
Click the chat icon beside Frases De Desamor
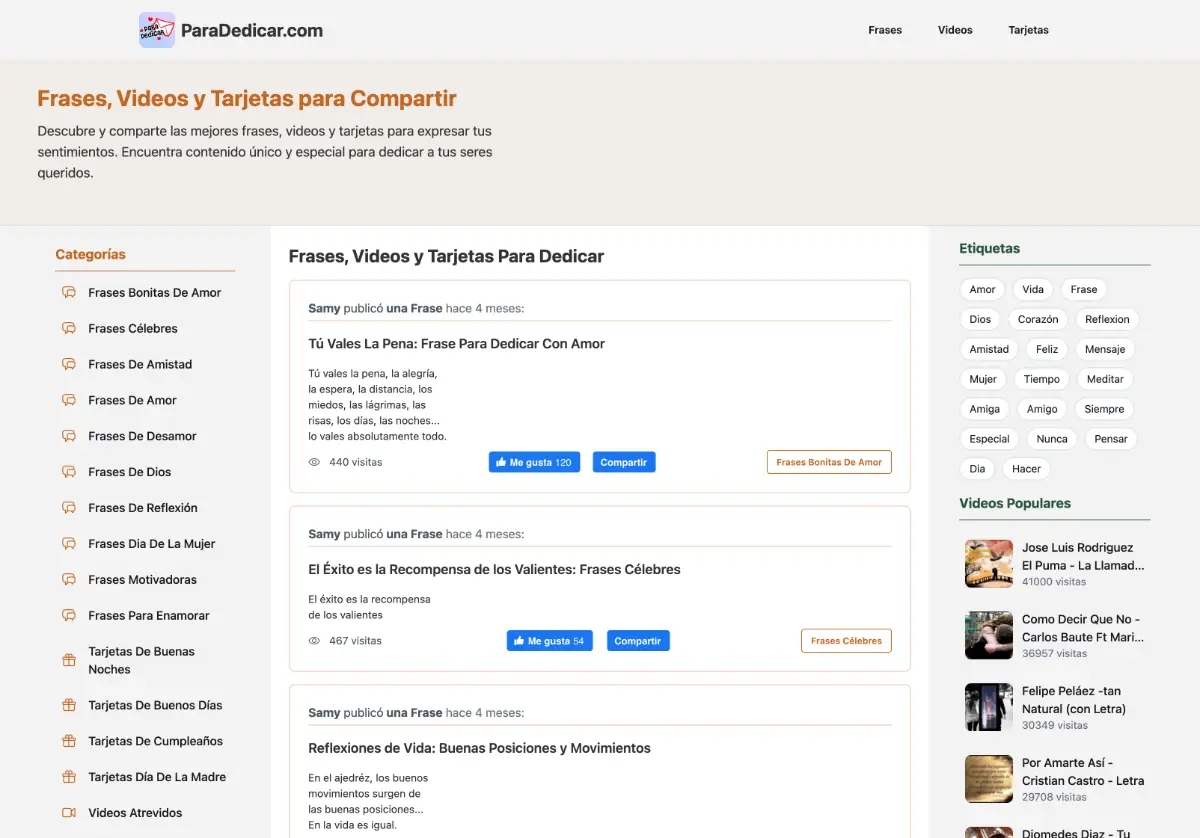[69, 437]
